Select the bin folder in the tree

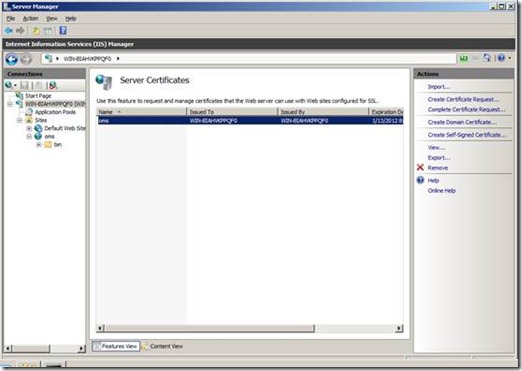click(57, 145)
